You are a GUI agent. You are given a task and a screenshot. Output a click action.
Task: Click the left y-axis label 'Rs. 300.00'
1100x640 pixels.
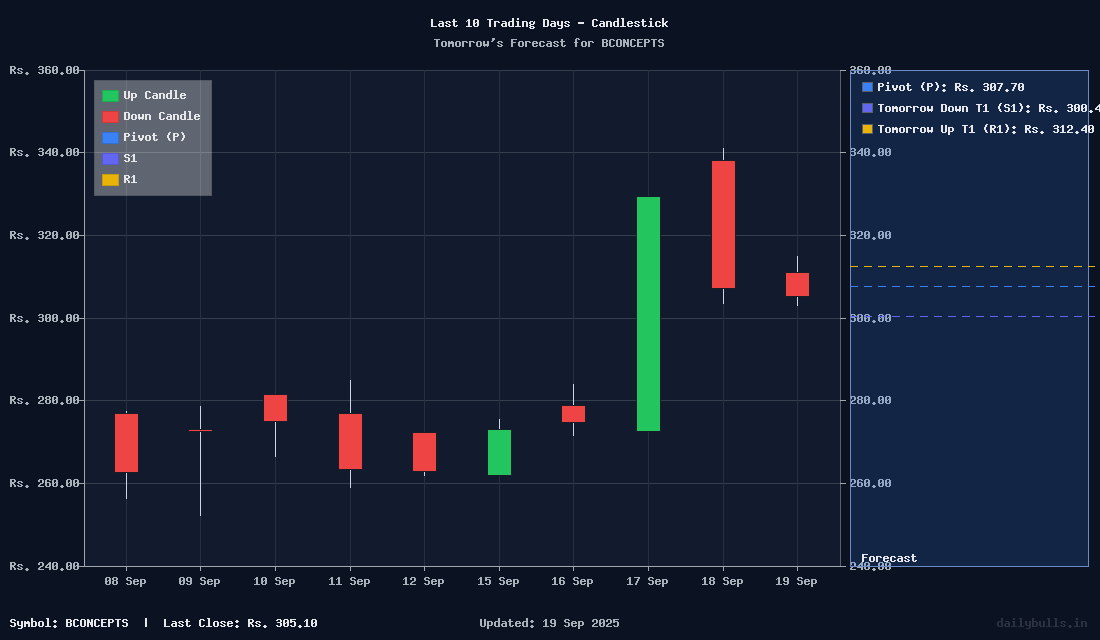coord(44,318)
